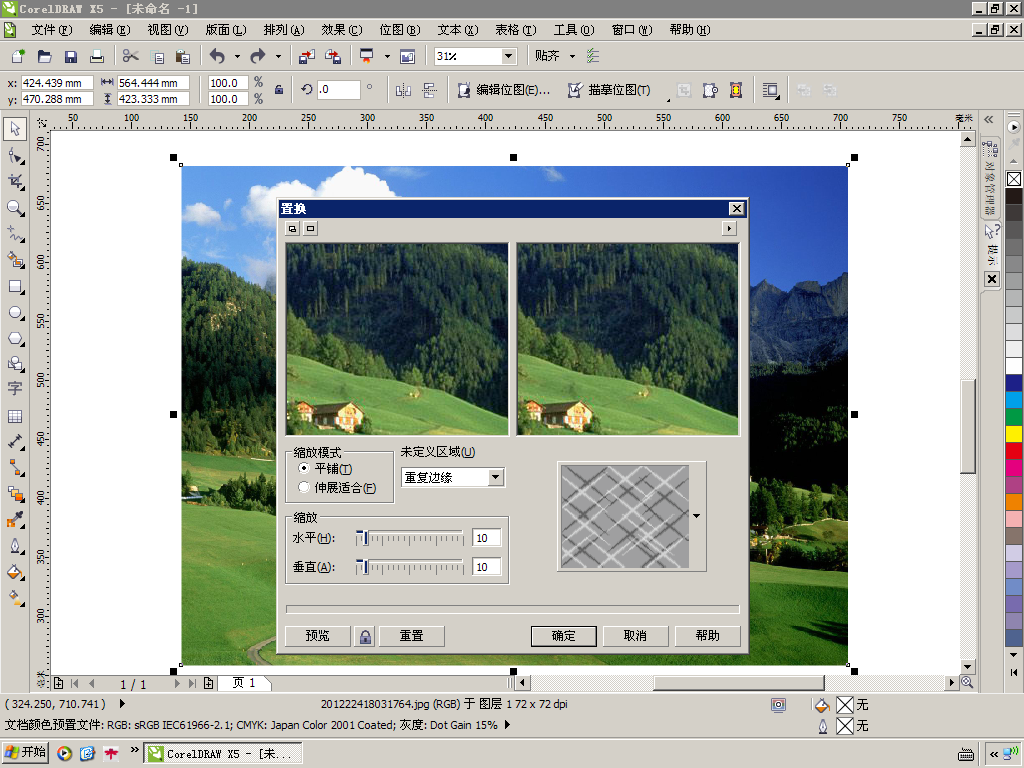This screenshot has width=1024, height=768.
Task: Paste from clipboard toolbar icon
Action: click(x=184, y=56)
